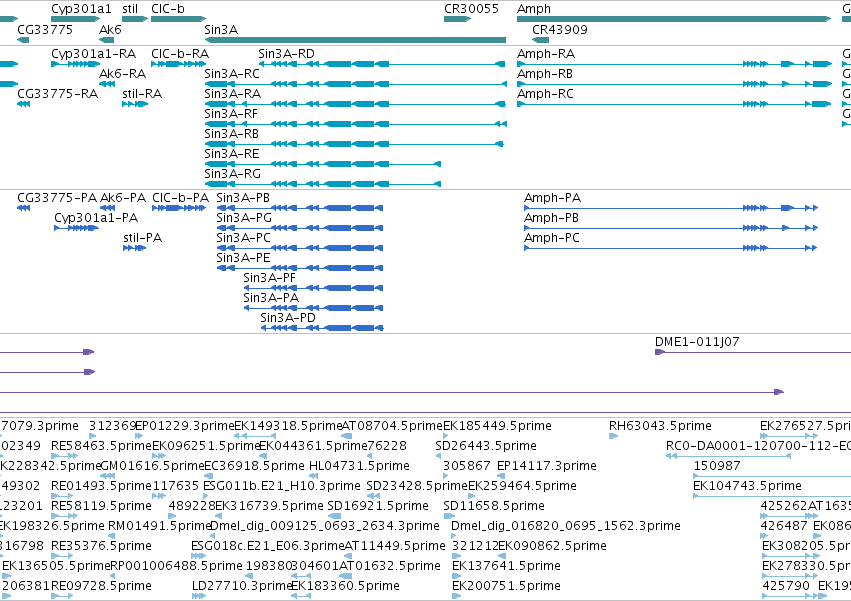Image resolution: width=851 pixels, height=601 pixels.
Task: Select the Sin3A-PE protein label
Action: (243, 257)
